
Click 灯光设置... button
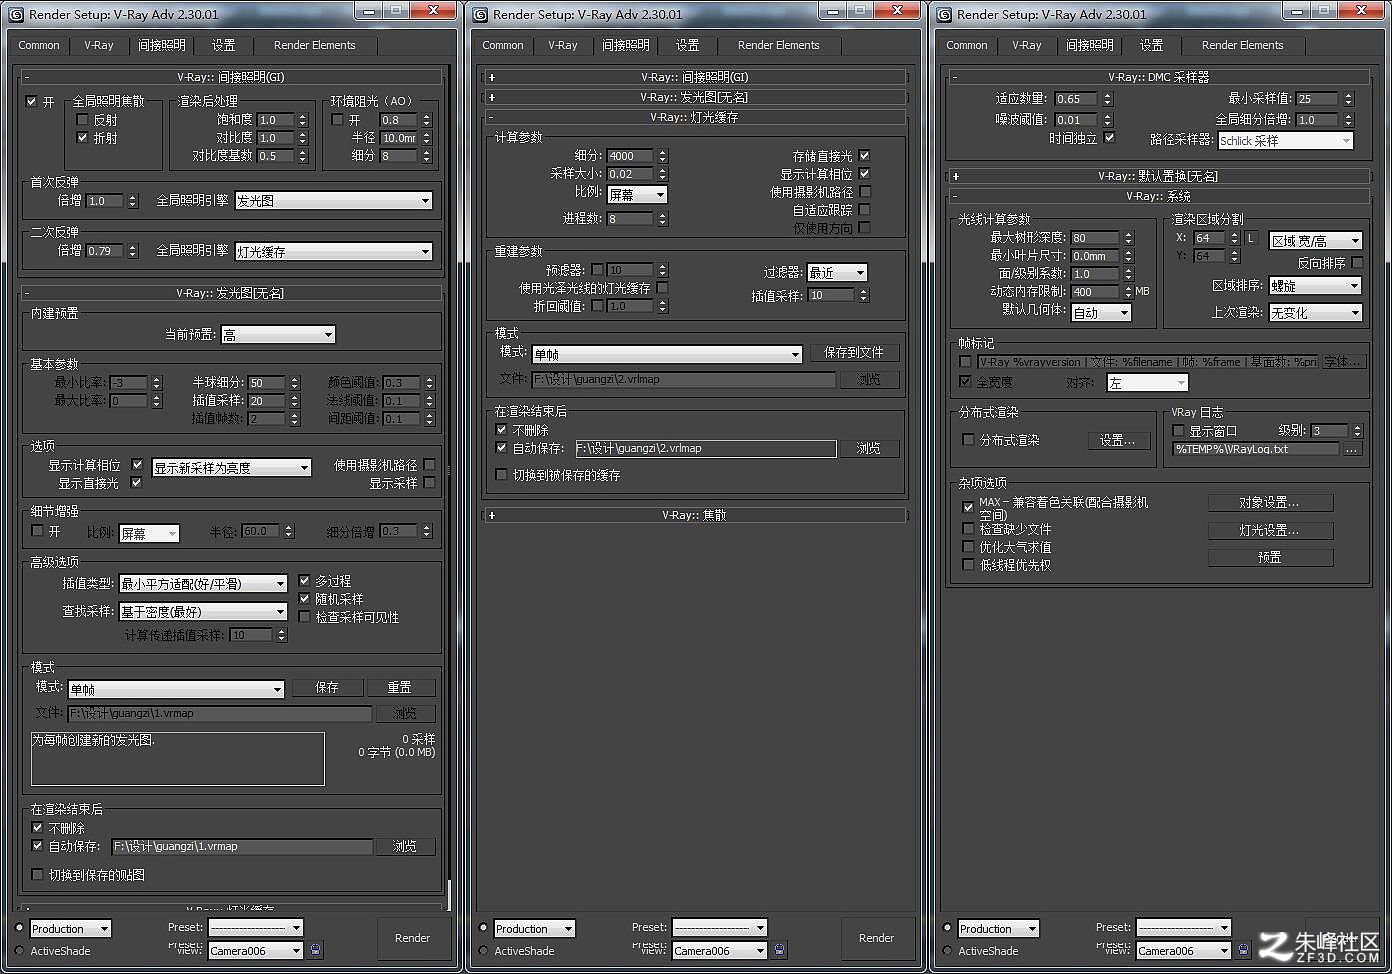pos(1270,531)
